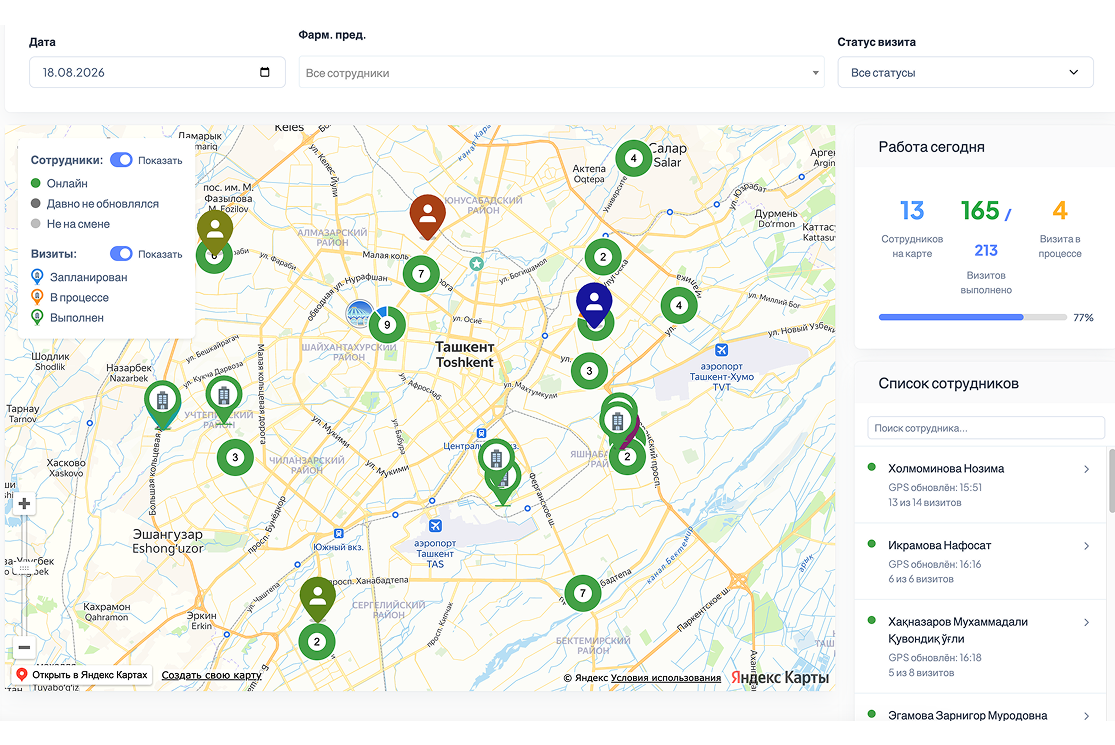Click Открыть в Яндекс Картах button

(x=82, y=675)
